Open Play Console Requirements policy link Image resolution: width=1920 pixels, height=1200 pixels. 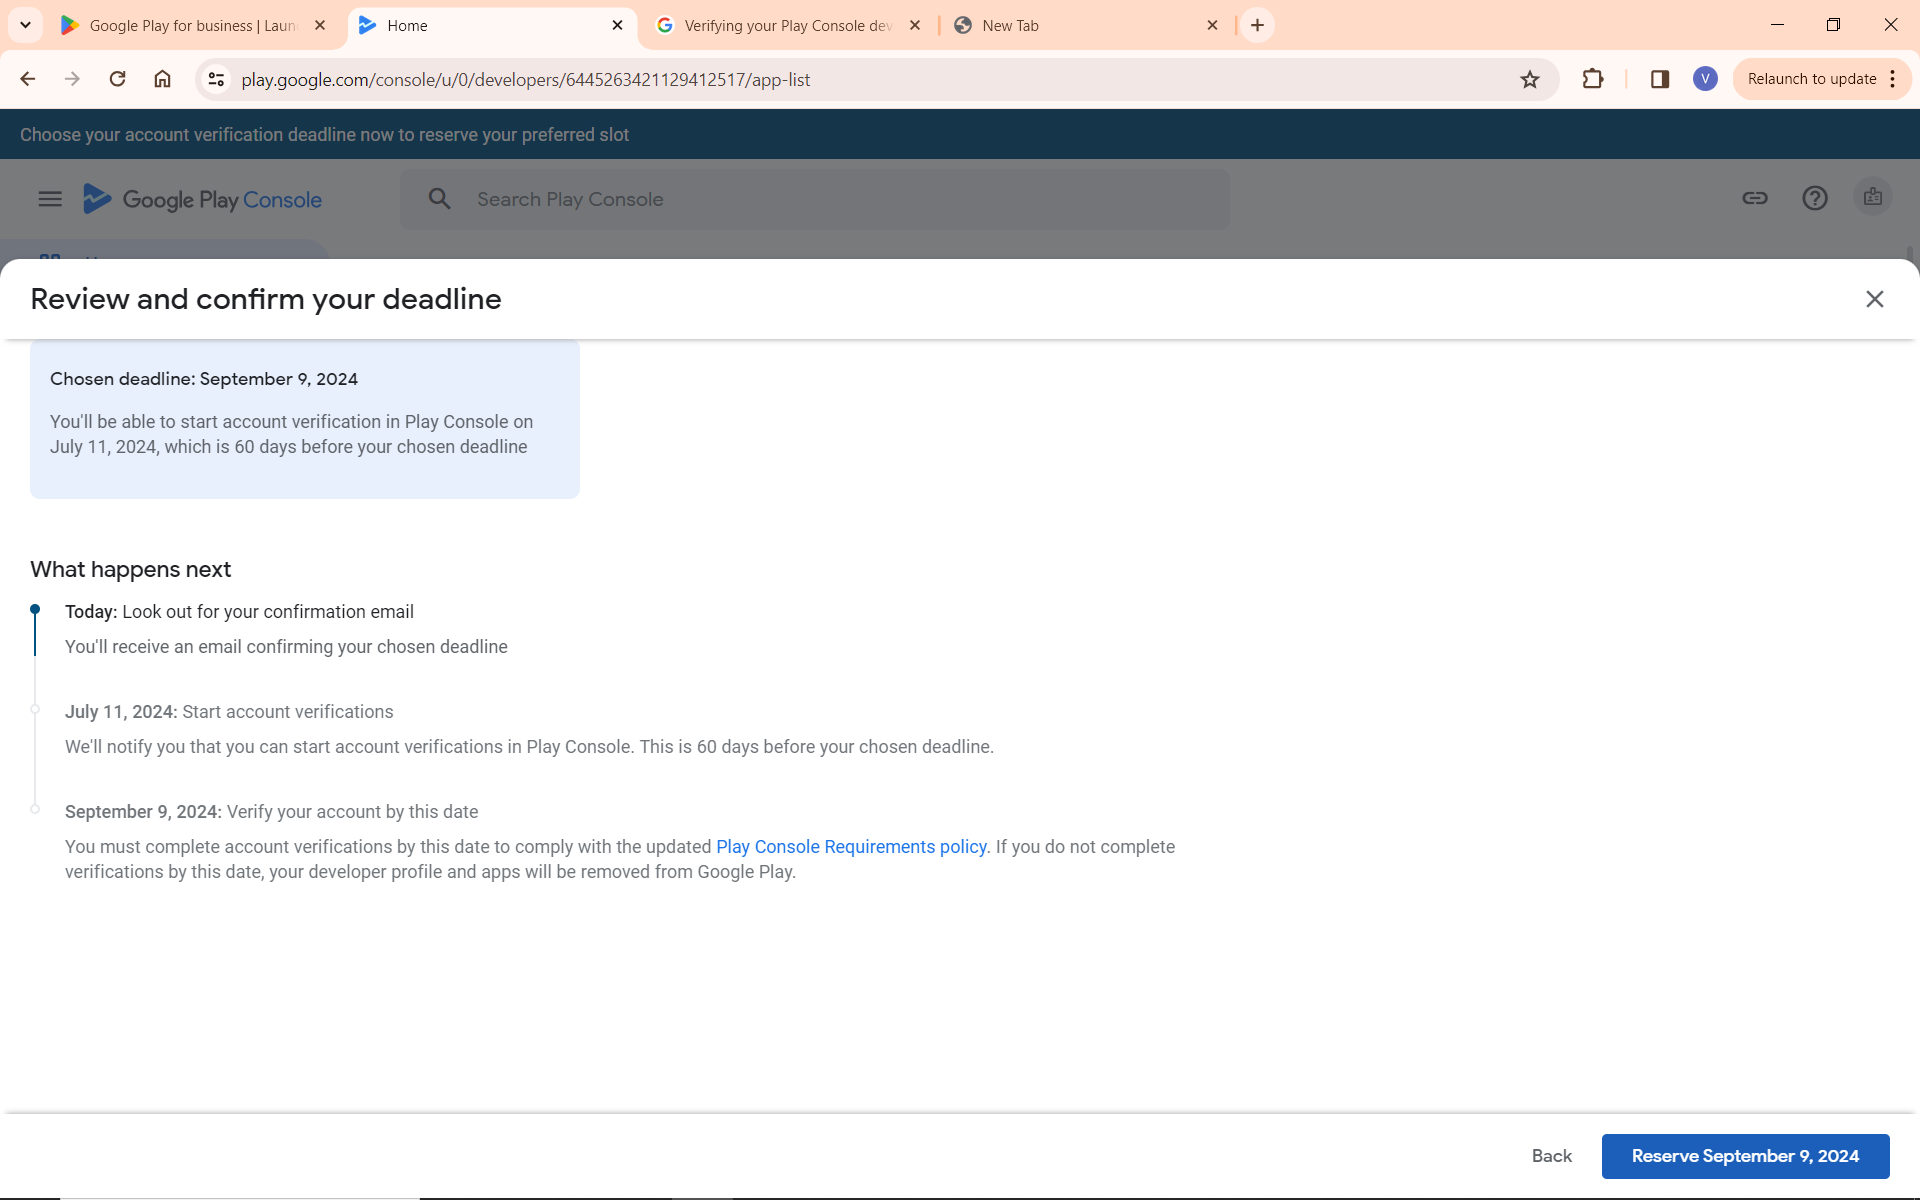tap(851, 847)
